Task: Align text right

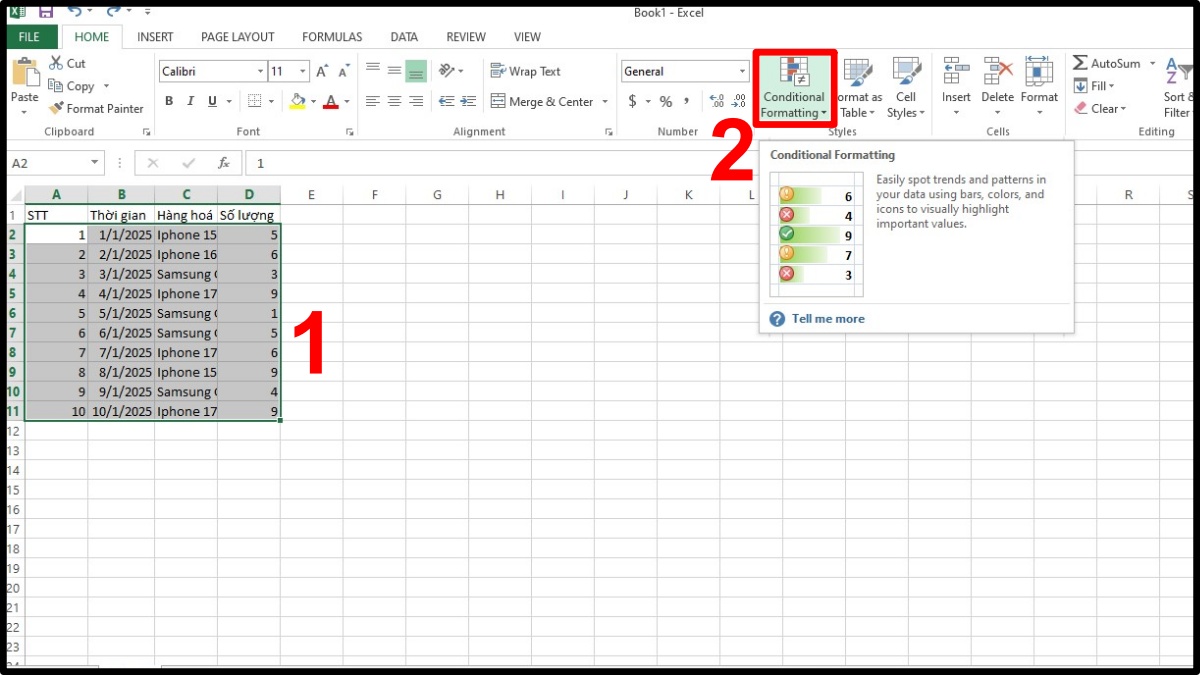Action: 416,101
